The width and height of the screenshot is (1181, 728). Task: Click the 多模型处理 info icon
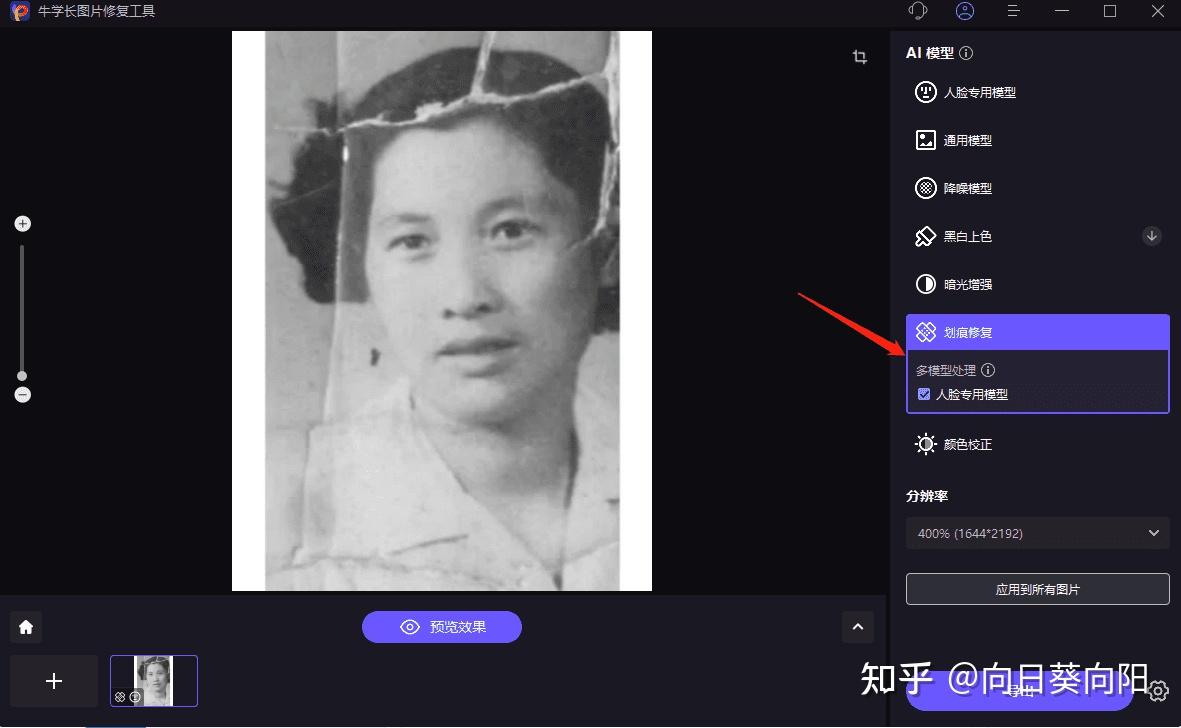988,370
